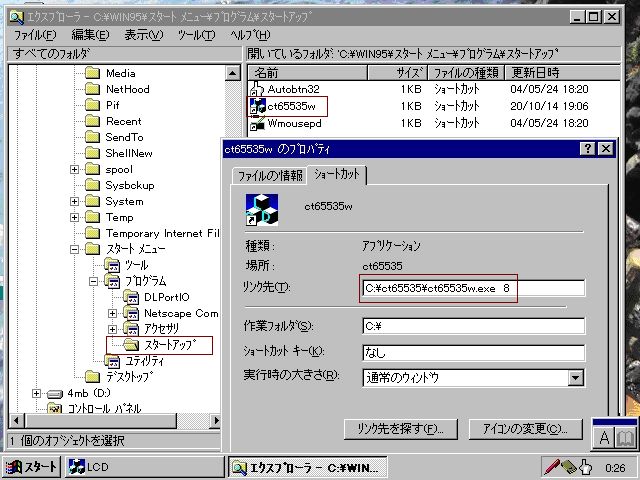Screen dimensions: 640x480
Task: Click the リンク先 target input field
Action: 473,288
